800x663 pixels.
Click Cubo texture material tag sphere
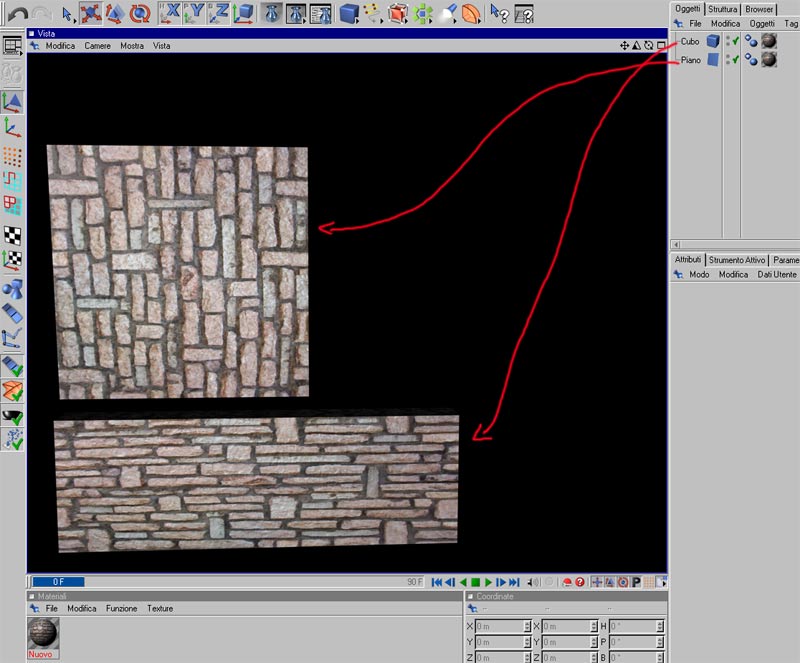(x=769, y=41)
